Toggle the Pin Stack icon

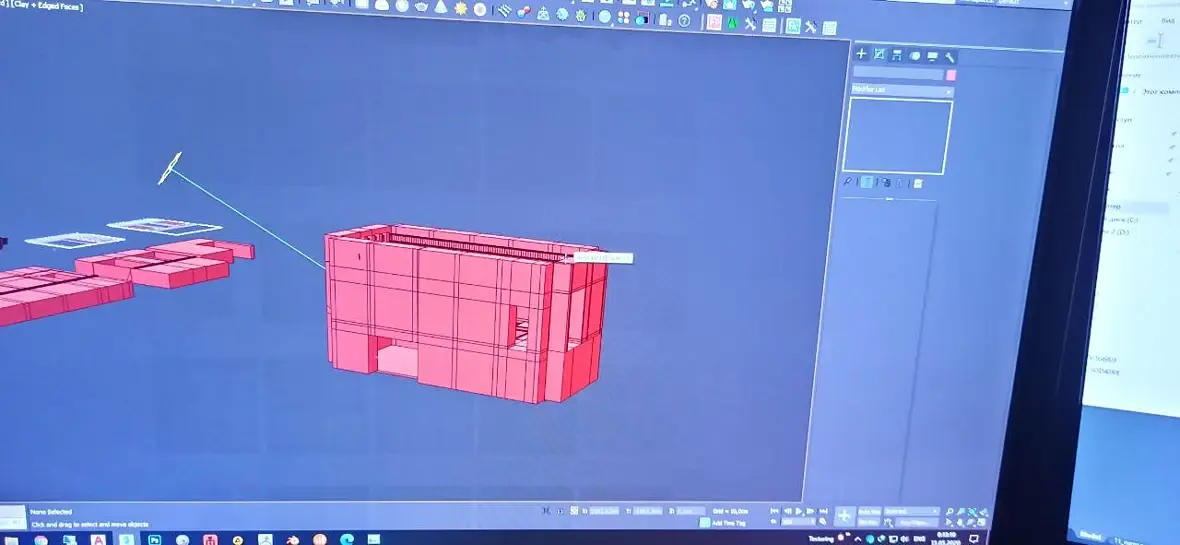[847, 181]
